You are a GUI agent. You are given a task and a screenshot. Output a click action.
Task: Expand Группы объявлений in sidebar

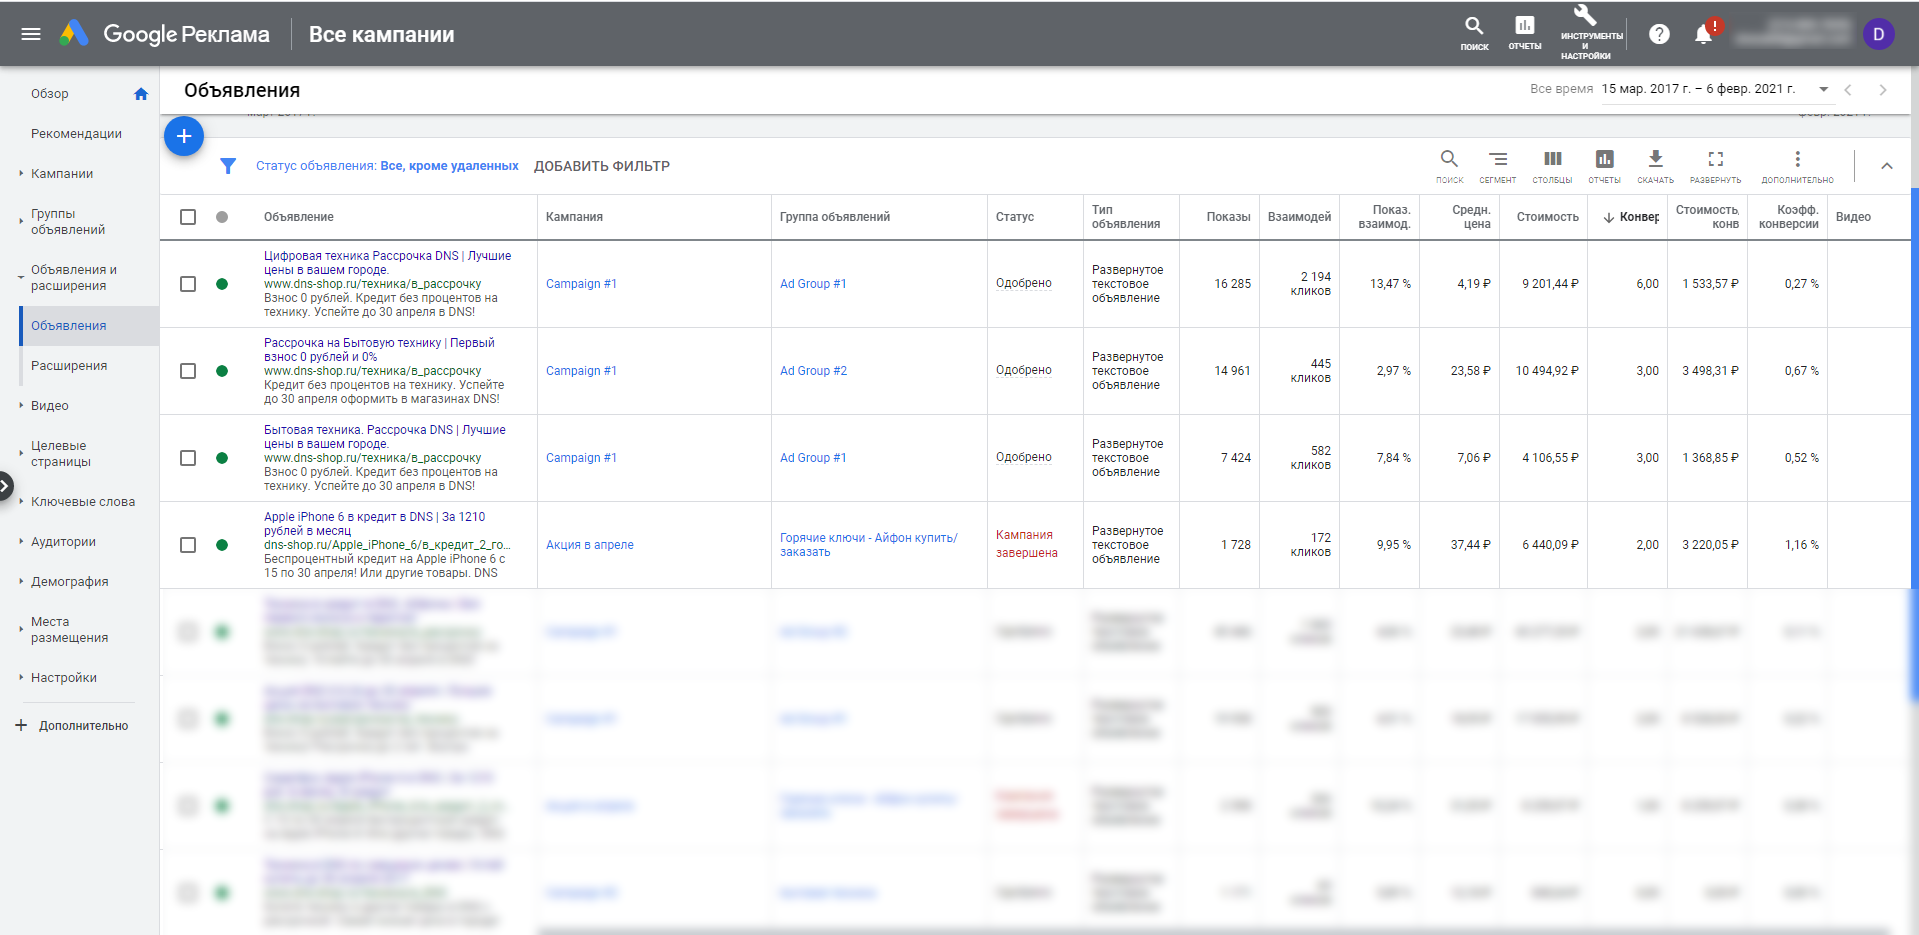pyautogui.click(x=21, y=222)
